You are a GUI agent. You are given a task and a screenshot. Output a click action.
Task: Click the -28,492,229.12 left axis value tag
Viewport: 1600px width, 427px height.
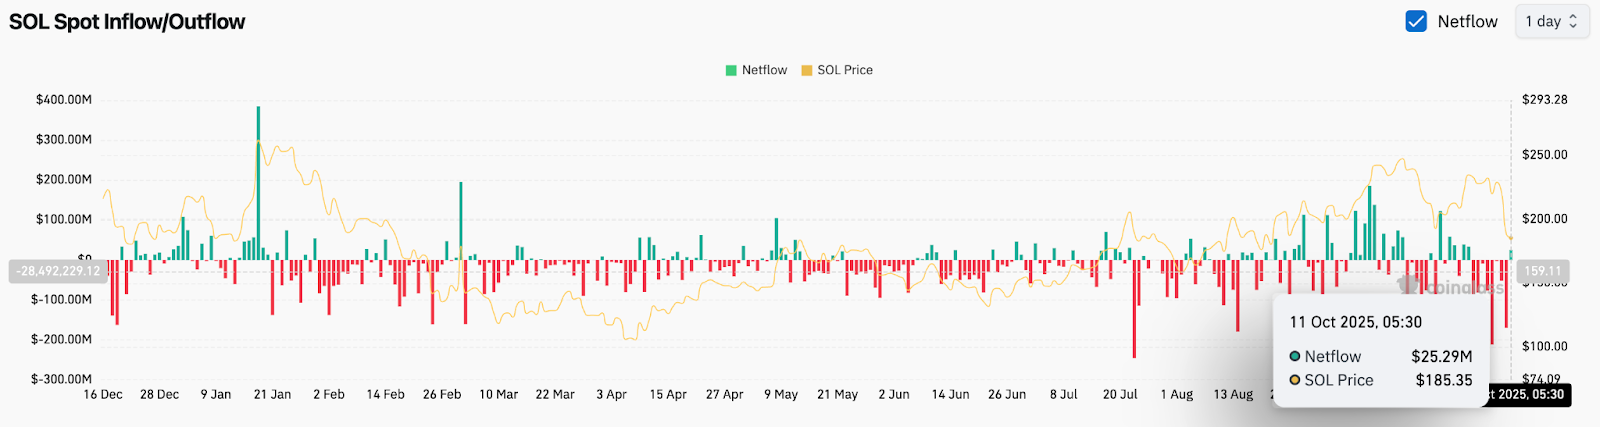(x=58, y=271)
